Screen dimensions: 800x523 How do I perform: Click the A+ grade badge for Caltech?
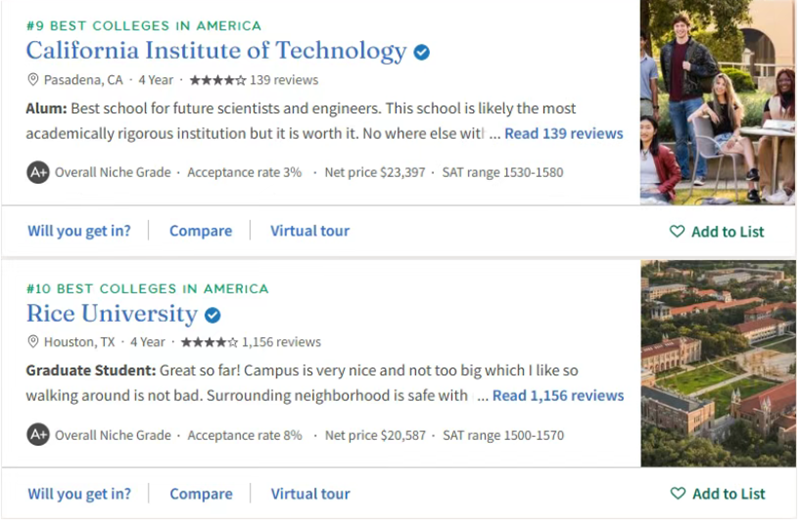(38, 172)
